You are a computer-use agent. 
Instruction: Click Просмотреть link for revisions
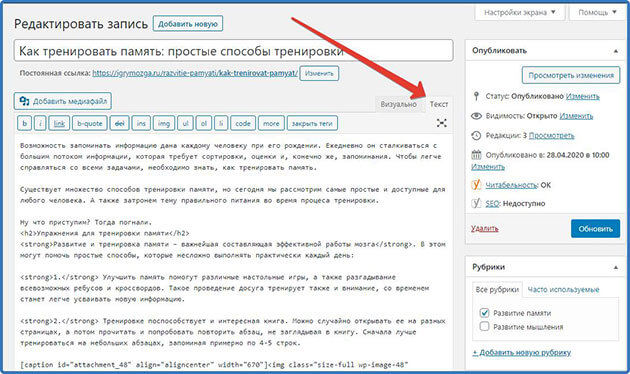pyautogui.click(x=551, y=135)
